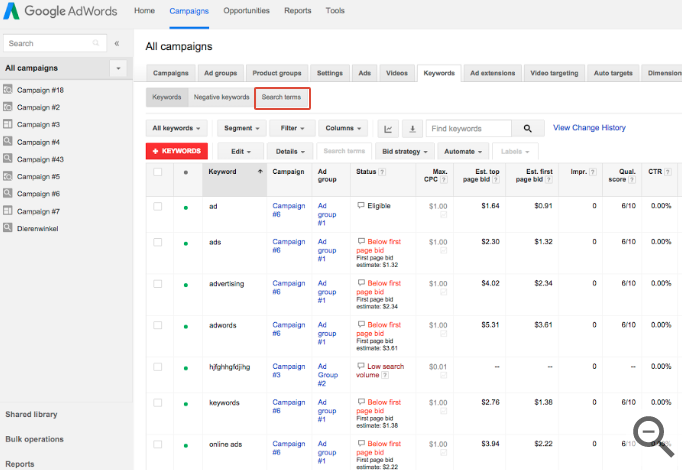Screen dimensions: 682x470
Task: Check the checkbox for keyword 'advertising'
Action: pyautogui.click(x=157, y=284)
